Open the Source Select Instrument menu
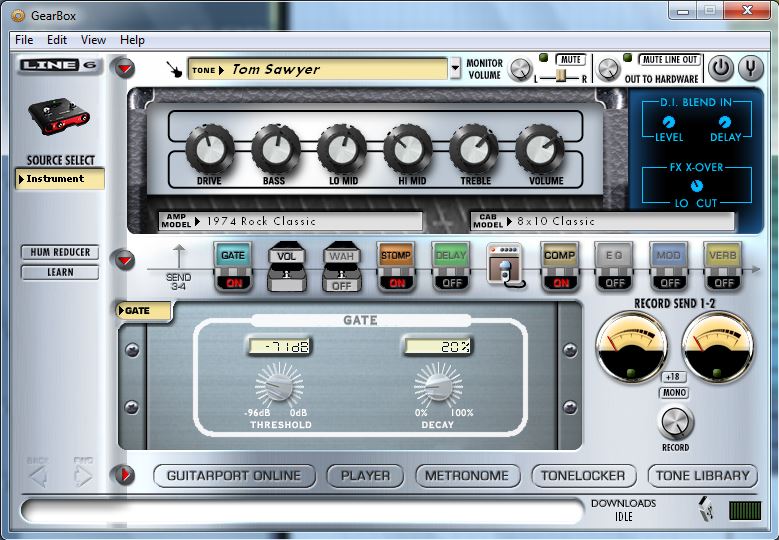 tap(60, 179)
